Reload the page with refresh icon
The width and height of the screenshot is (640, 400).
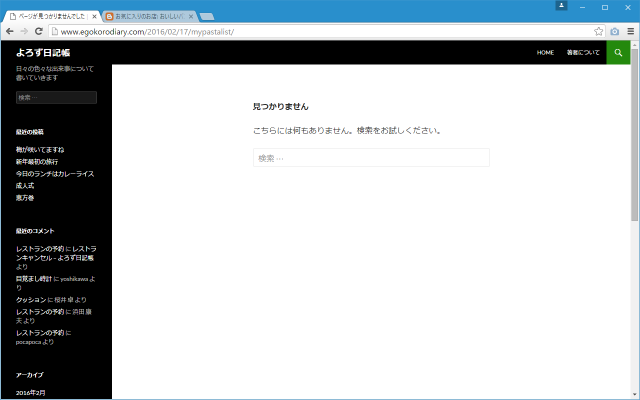point(43,32)
